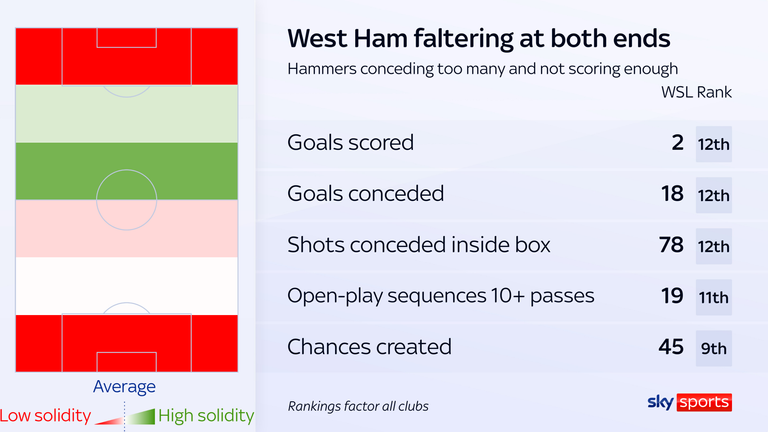Click the value 78 for shots conceded
This screenshot has width=768, height=432.
pos(672,245)
